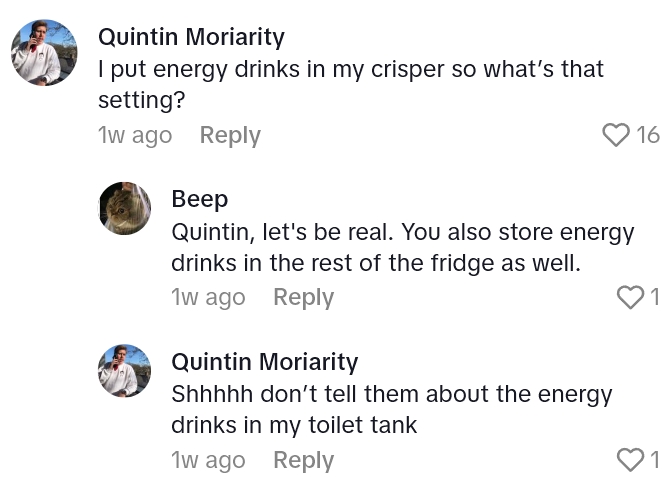
Task: Like Quintin's comment about the crisper setting
Action: [616, 135]
